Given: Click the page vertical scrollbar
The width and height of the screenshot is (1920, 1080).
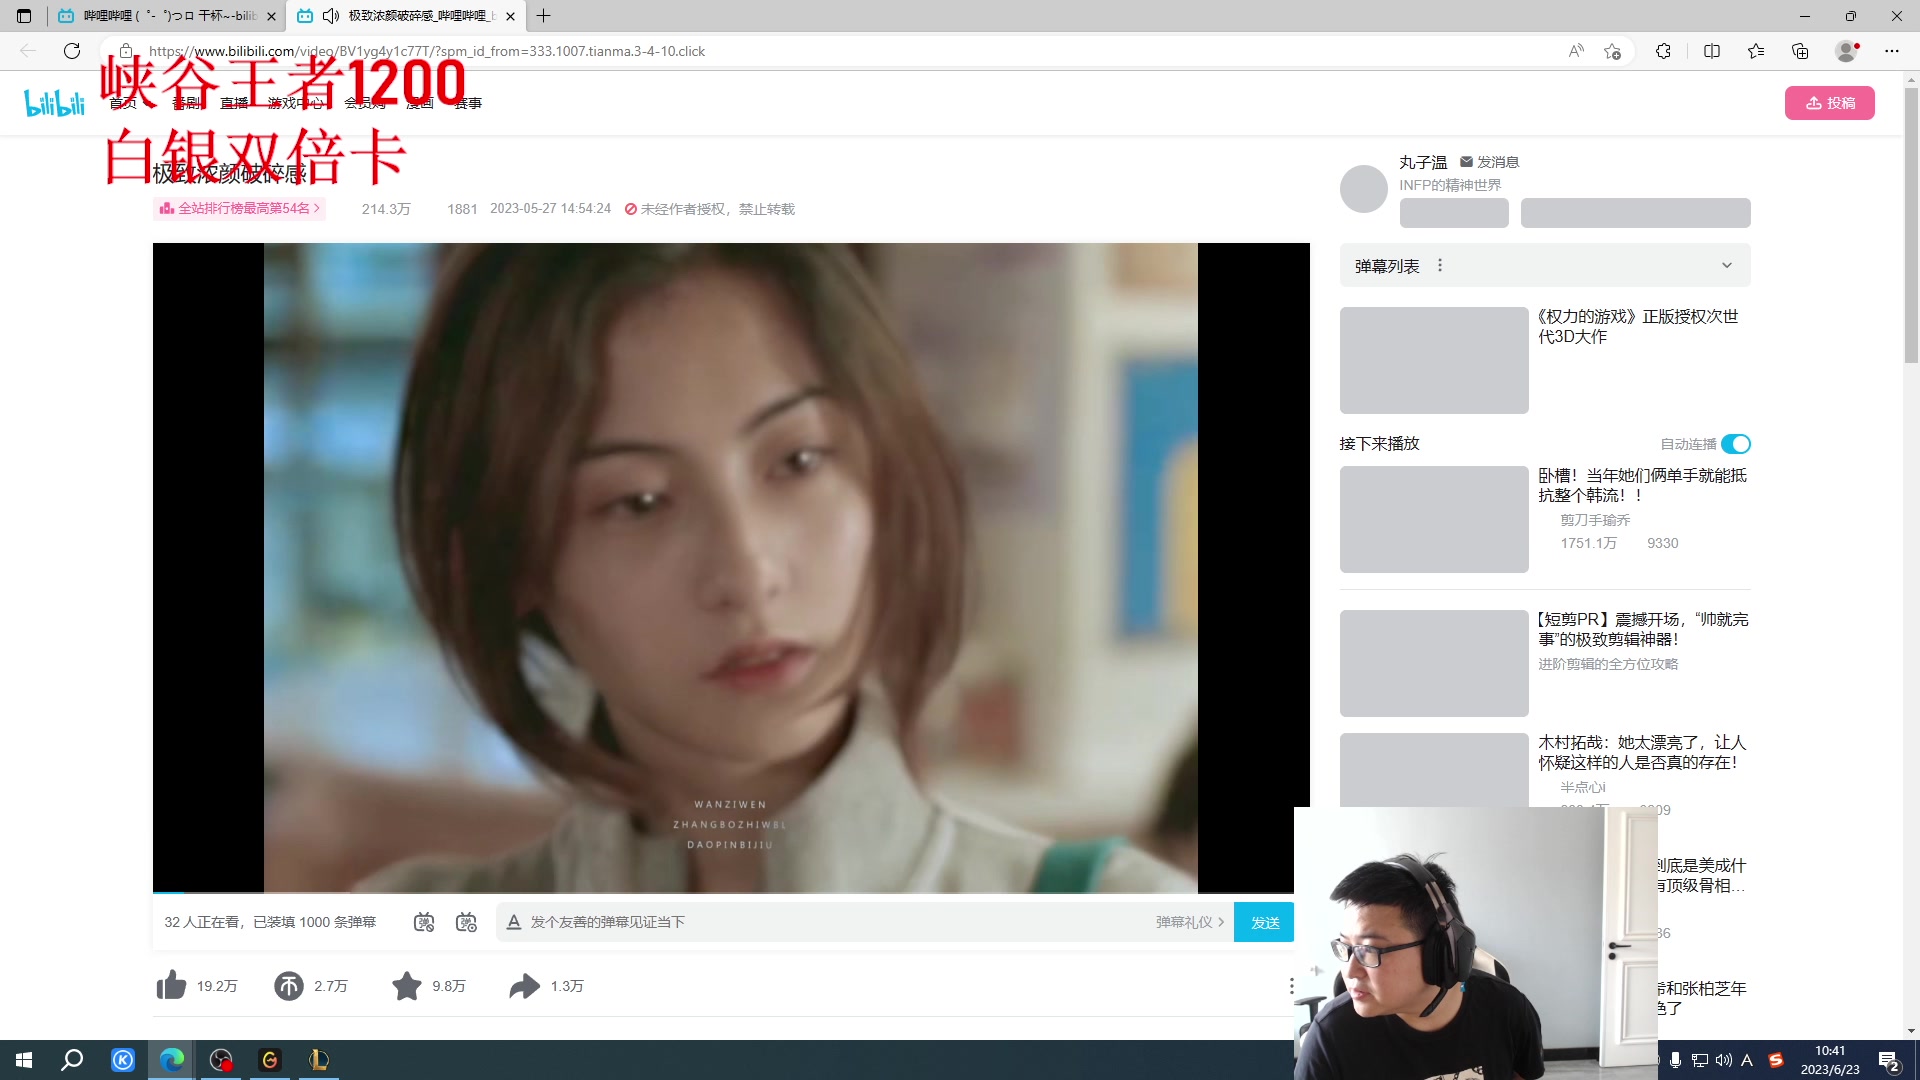Looking at the screenshot, I should [x=1911, y=225].
